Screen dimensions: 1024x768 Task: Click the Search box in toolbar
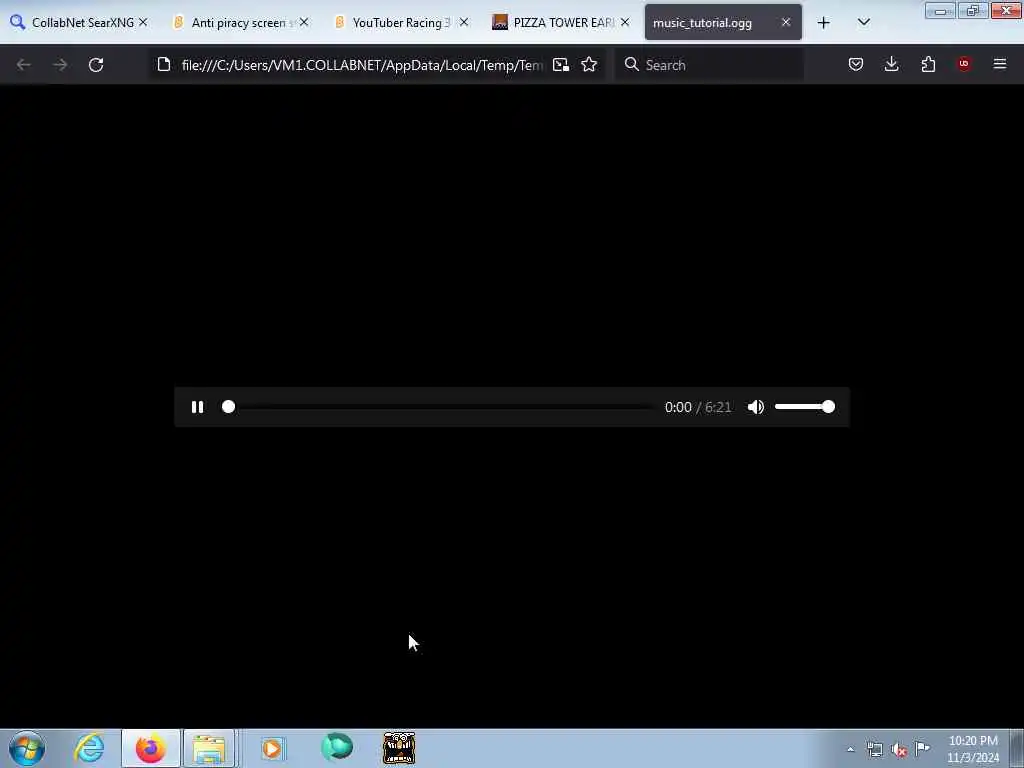[709, 65]
